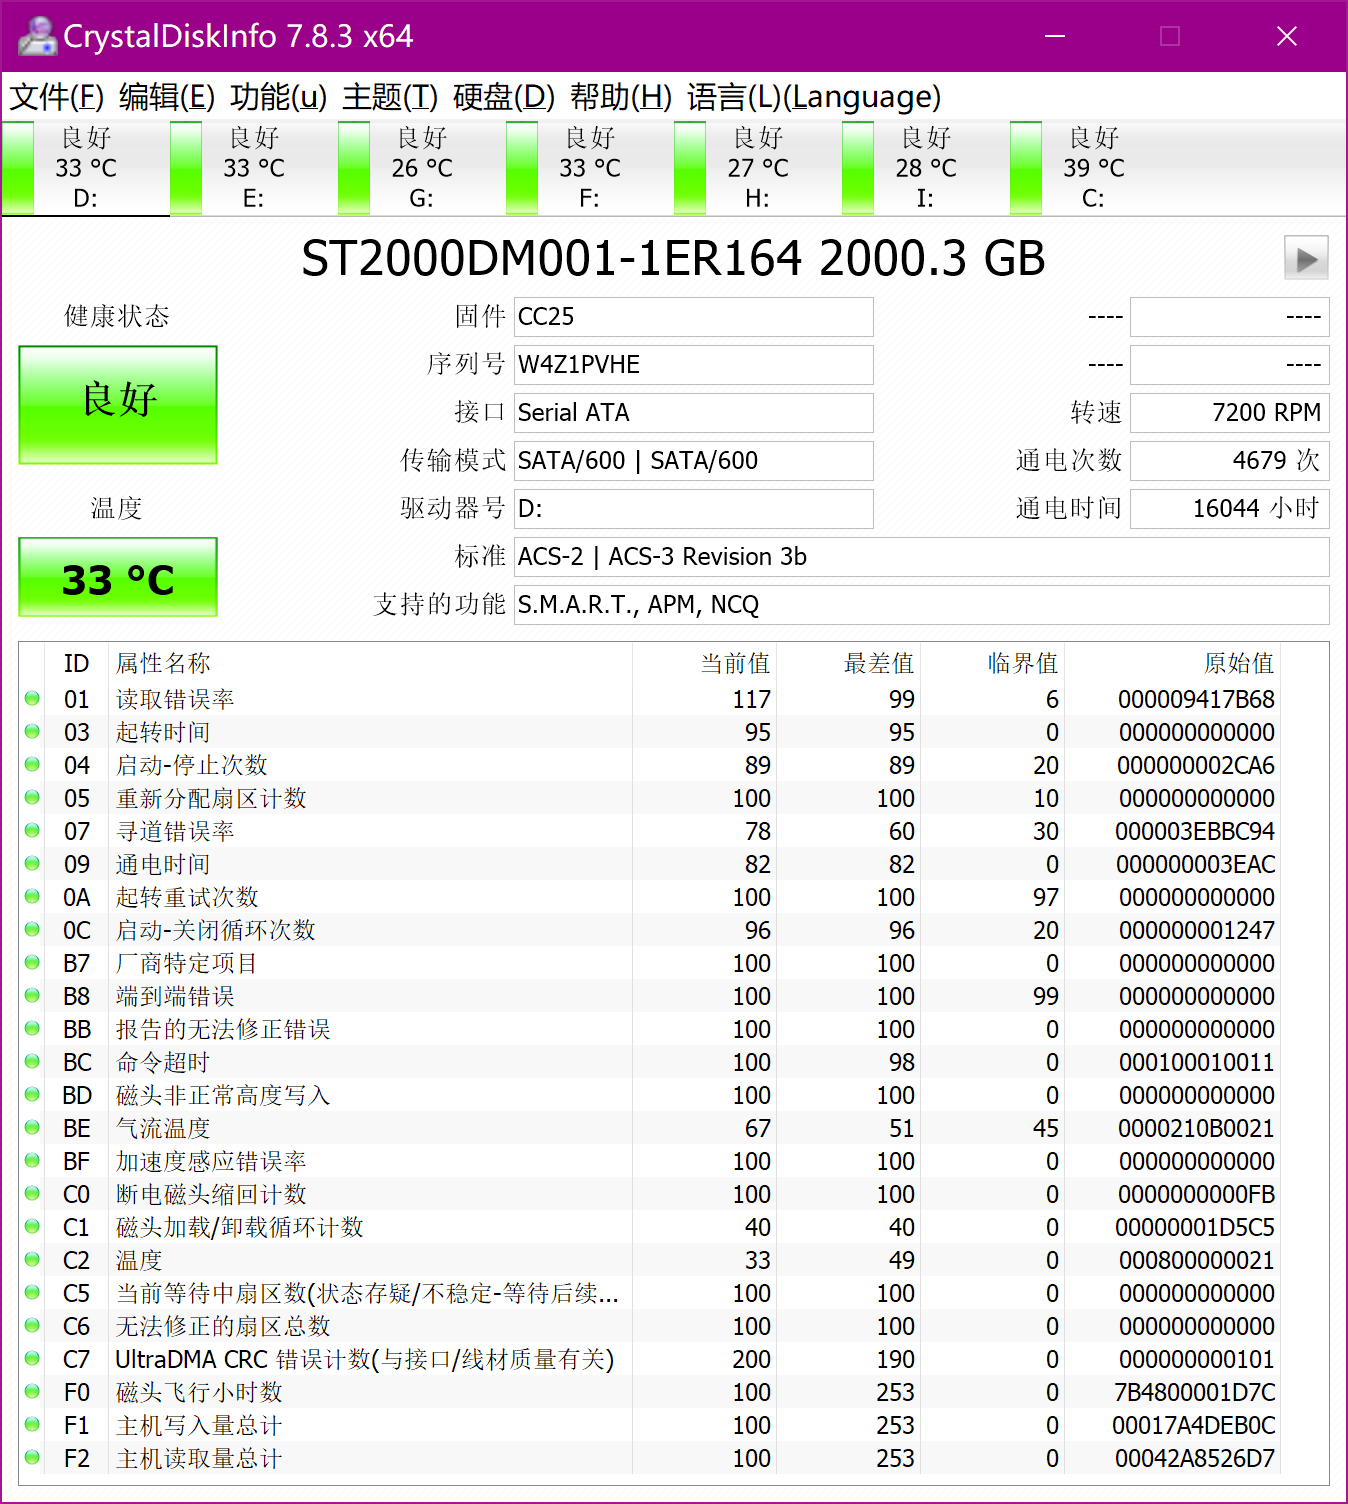The height and width of the screenshot is (1504, 1348).
Task: Click the status dot for 磁头加载/卸载循环计数
Action: 32,1226
